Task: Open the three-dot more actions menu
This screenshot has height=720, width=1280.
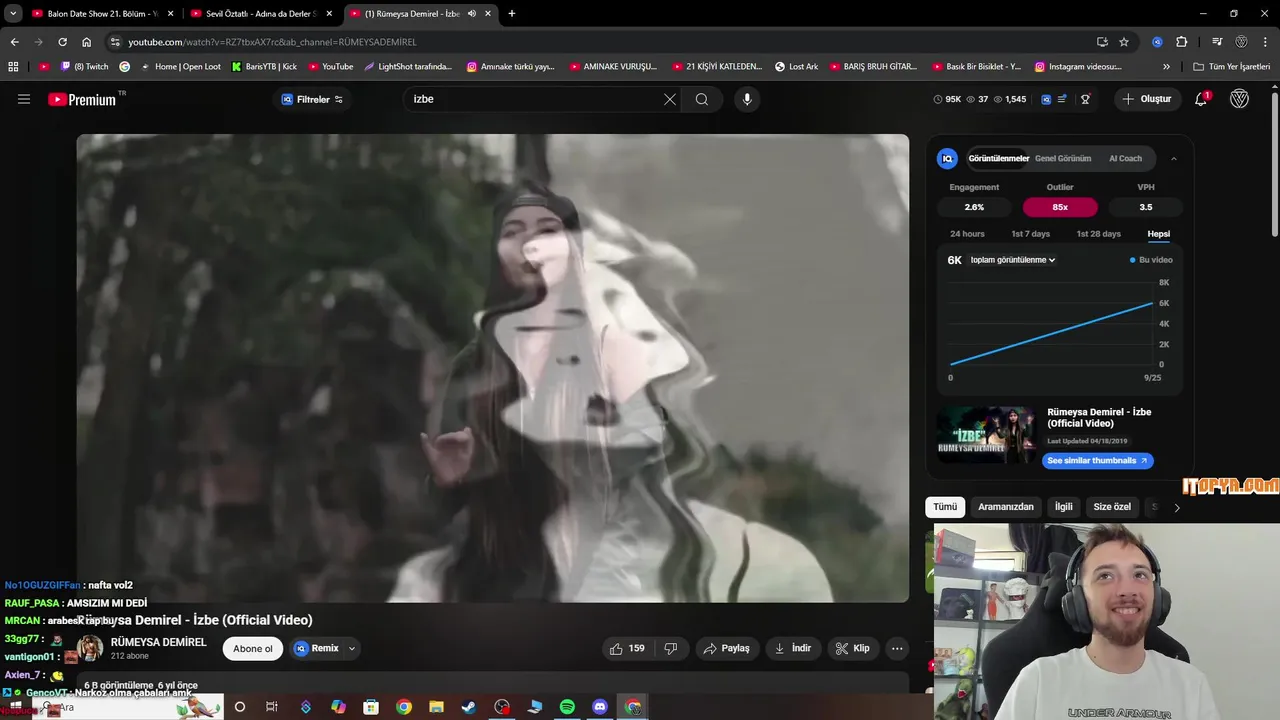Action: 897,648
